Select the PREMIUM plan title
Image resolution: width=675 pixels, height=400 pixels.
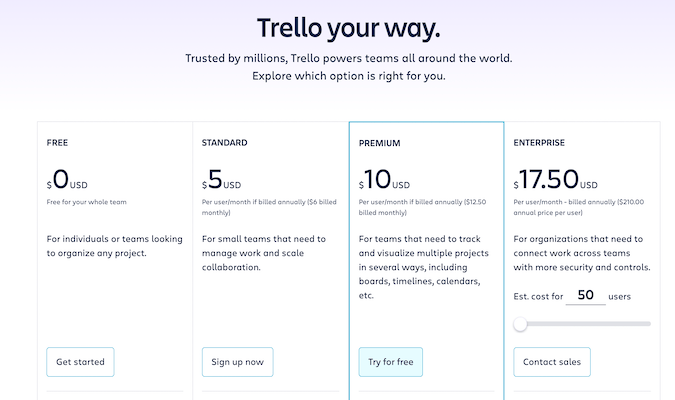(x=379, y=143)
